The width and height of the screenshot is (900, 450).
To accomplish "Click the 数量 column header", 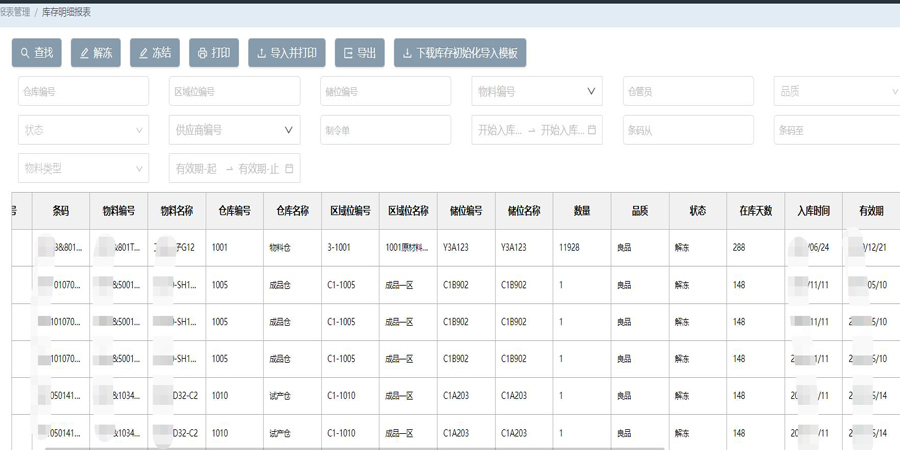I will tap(581, 211).
